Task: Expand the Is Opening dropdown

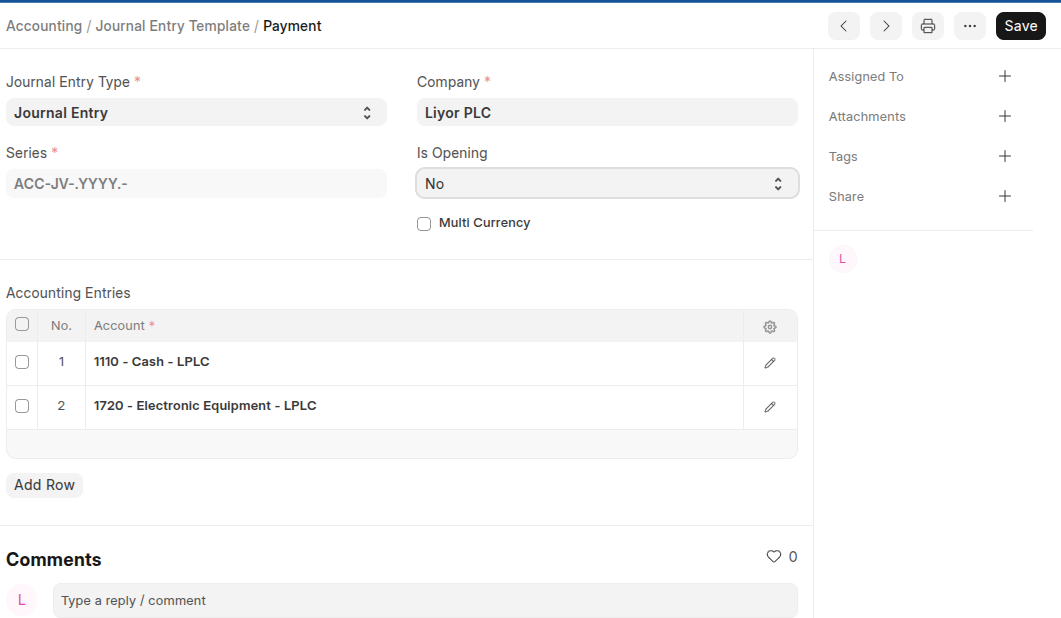Action: click(607, 184)
